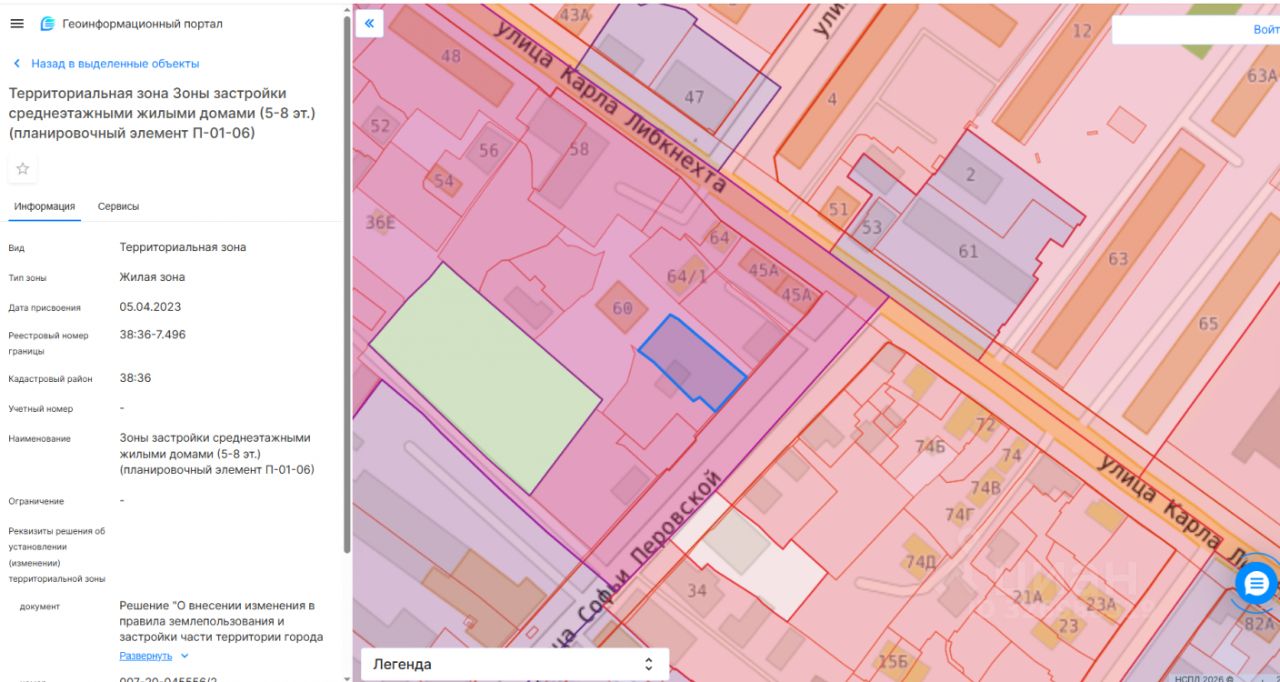Screen dimensions: 1280x682
Task: Collapse the side panel with double-chevron button
Action: tap(370, 23)
